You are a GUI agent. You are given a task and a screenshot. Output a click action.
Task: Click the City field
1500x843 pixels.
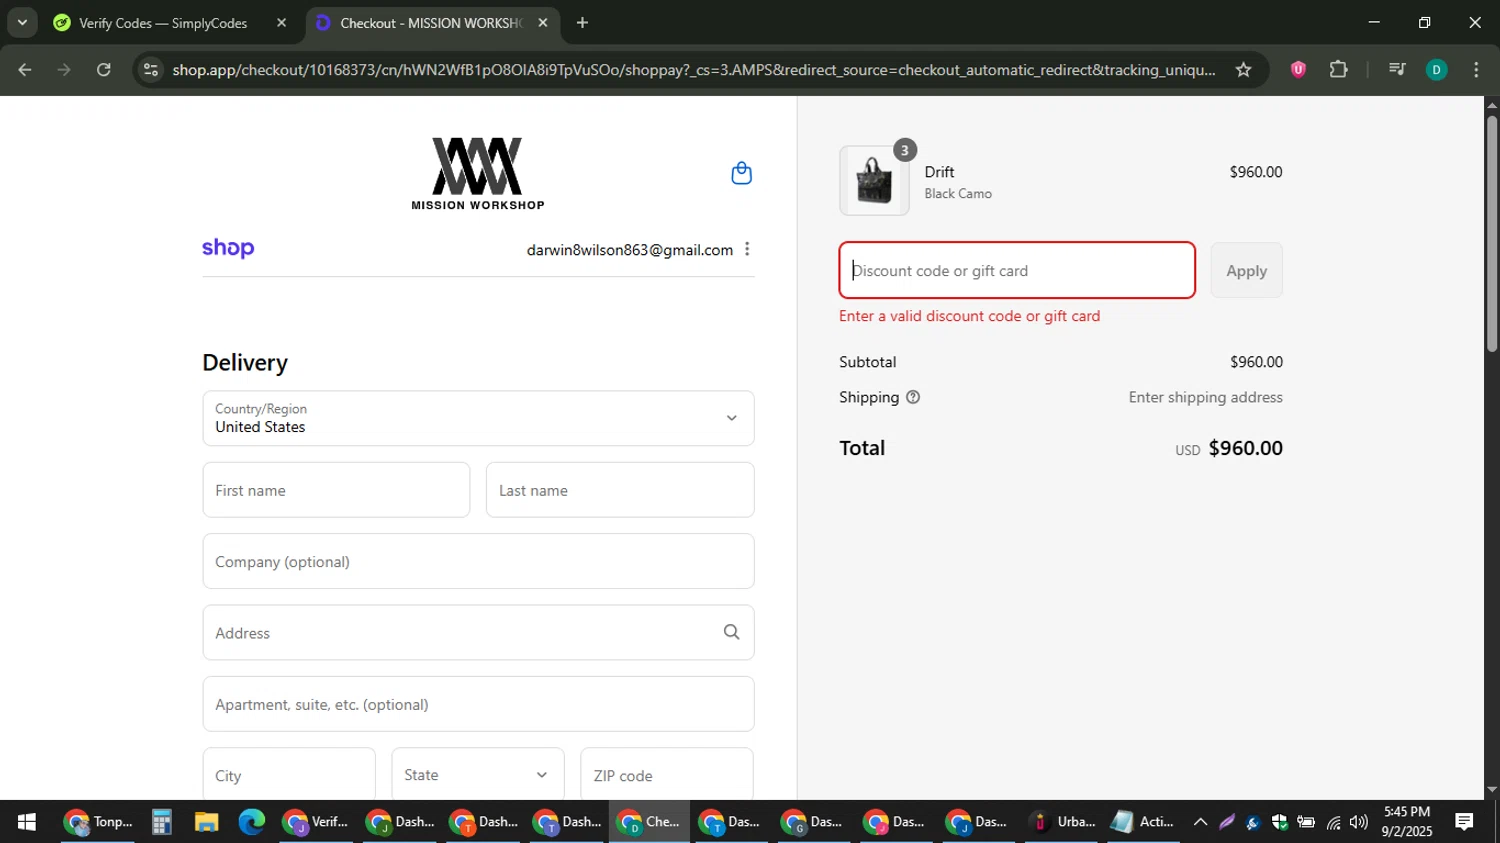289,774
